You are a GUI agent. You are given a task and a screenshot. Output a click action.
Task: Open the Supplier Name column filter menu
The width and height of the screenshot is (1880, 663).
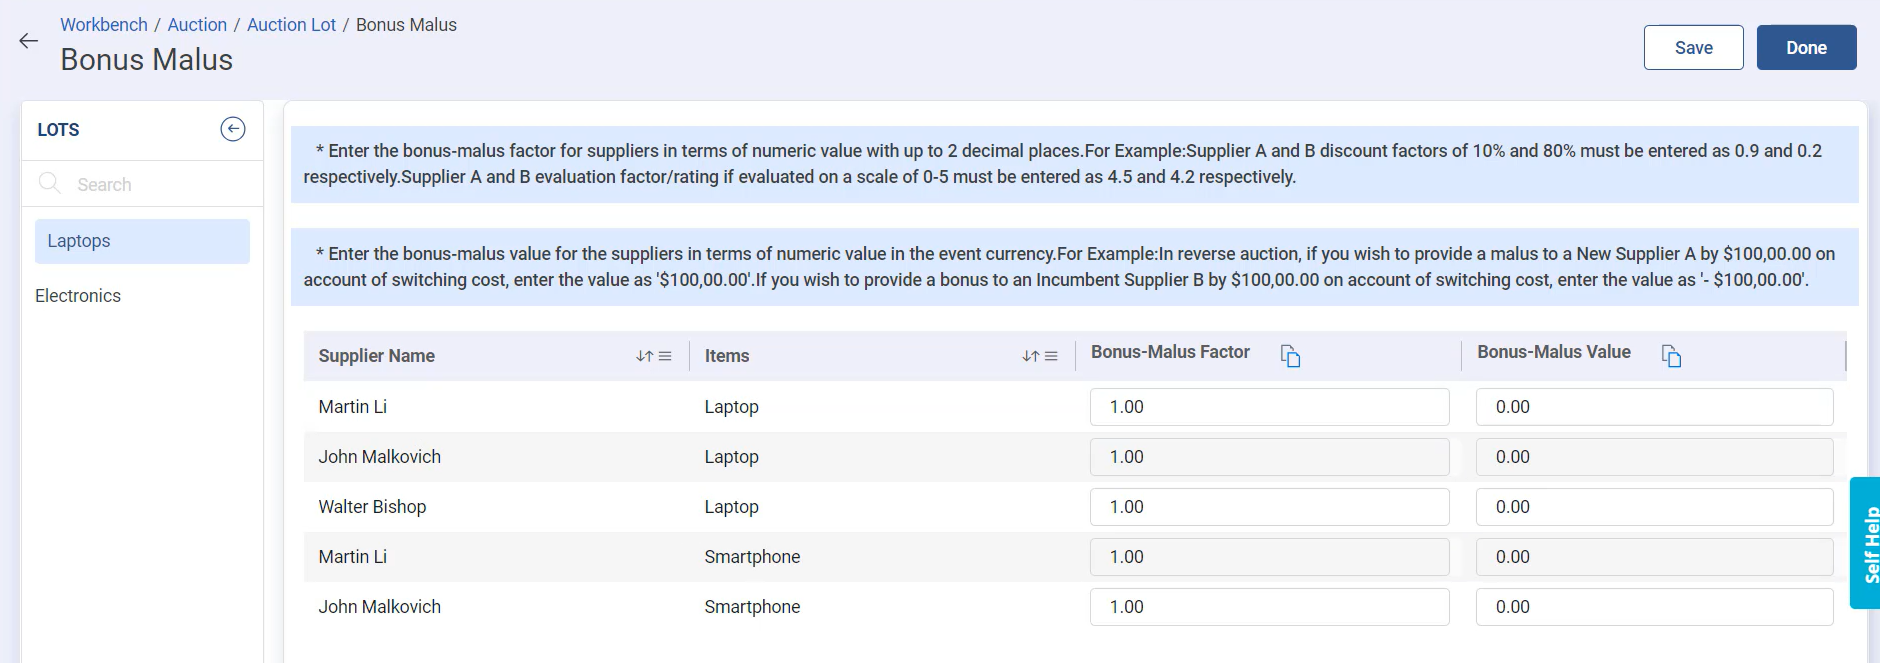(665, 356)
